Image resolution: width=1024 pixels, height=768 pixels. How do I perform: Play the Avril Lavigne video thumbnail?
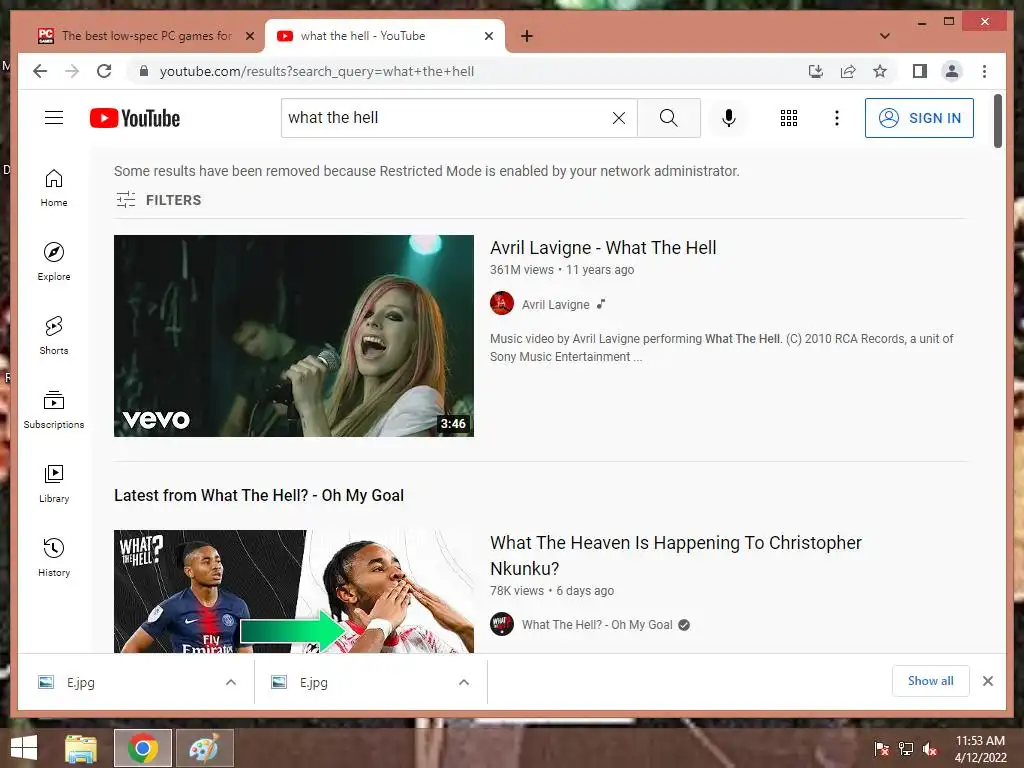(x=294, y=336)
